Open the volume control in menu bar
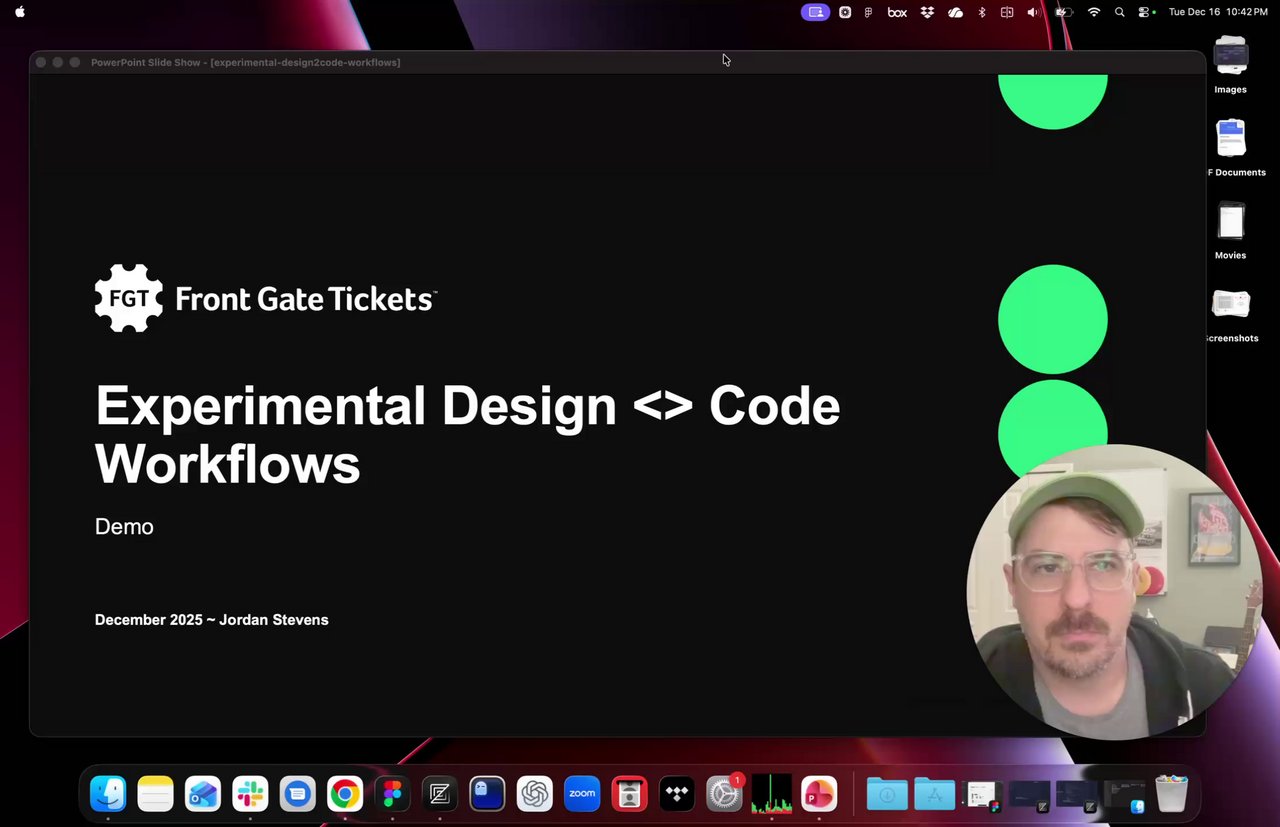The width and height of the screenshot is (1280, 827). 1033,12
